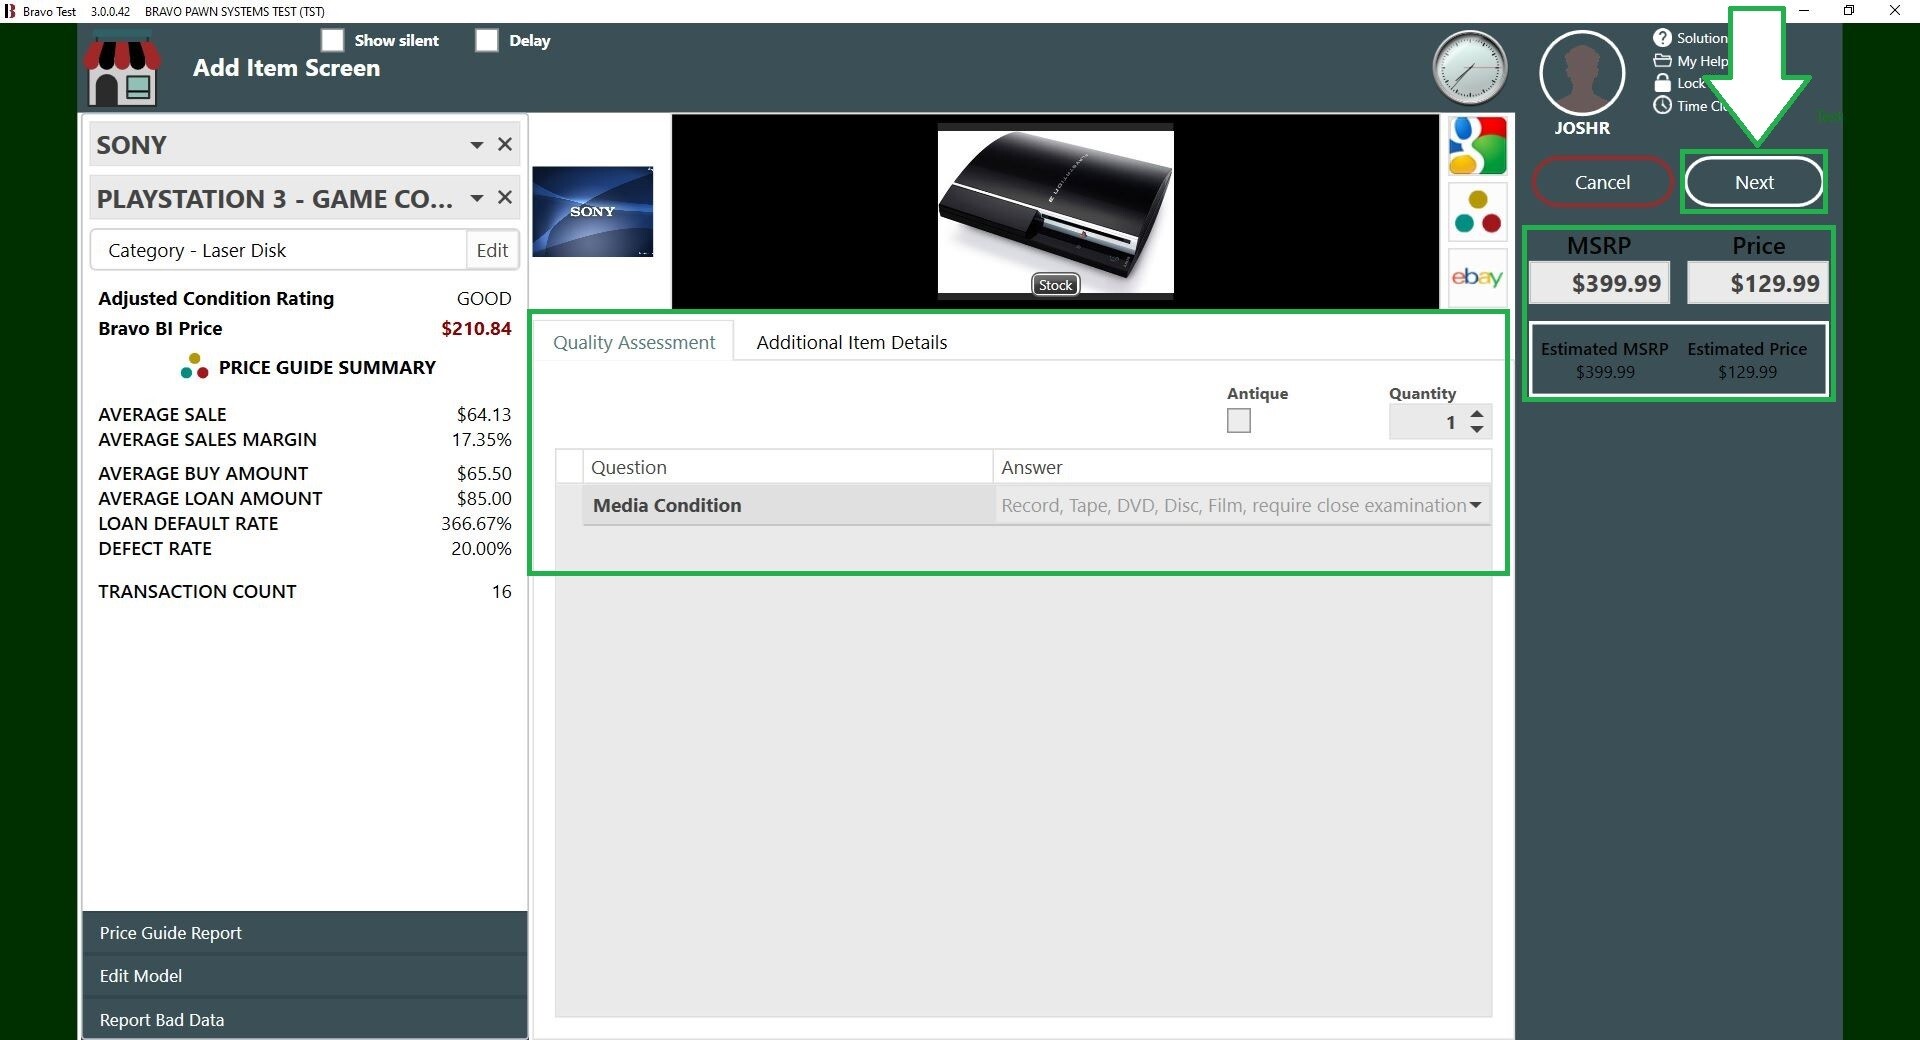This screenshot has height=1040, width=1920.
Task: Click the Time Clock icon
Action: click(1662, 105)
